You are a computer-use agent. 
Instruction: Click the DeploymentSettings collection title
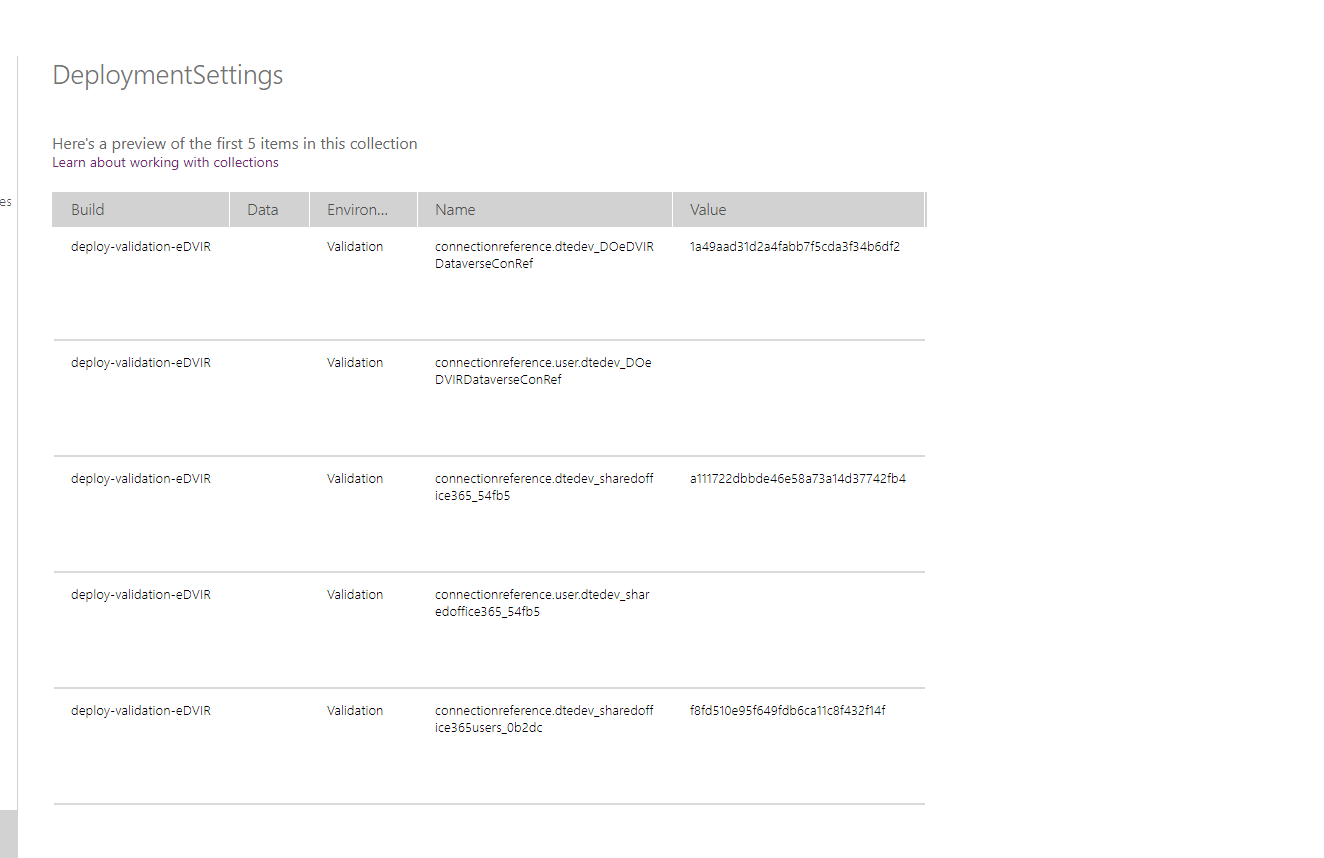[167, 75]
